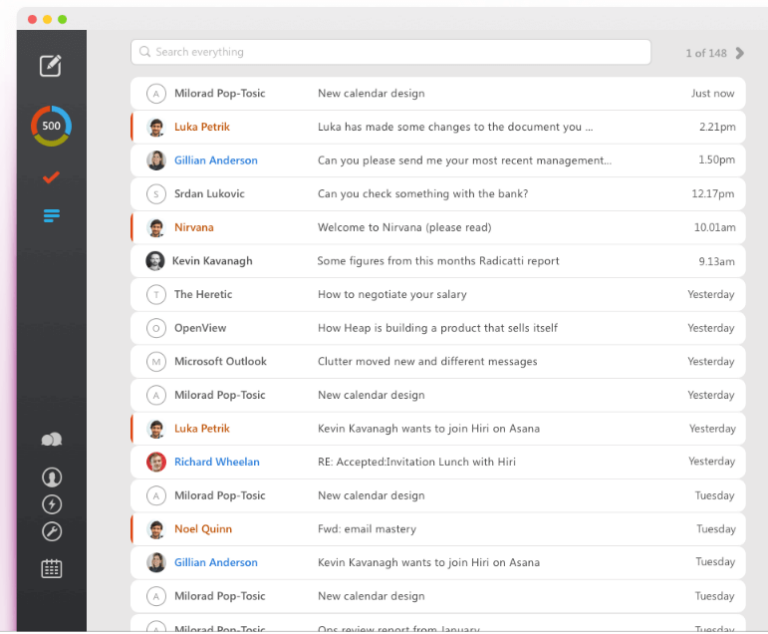The width and height of the screenshot is (768, 634).
Task: Open the 500 score ring indicator
Action: [51, 126]
